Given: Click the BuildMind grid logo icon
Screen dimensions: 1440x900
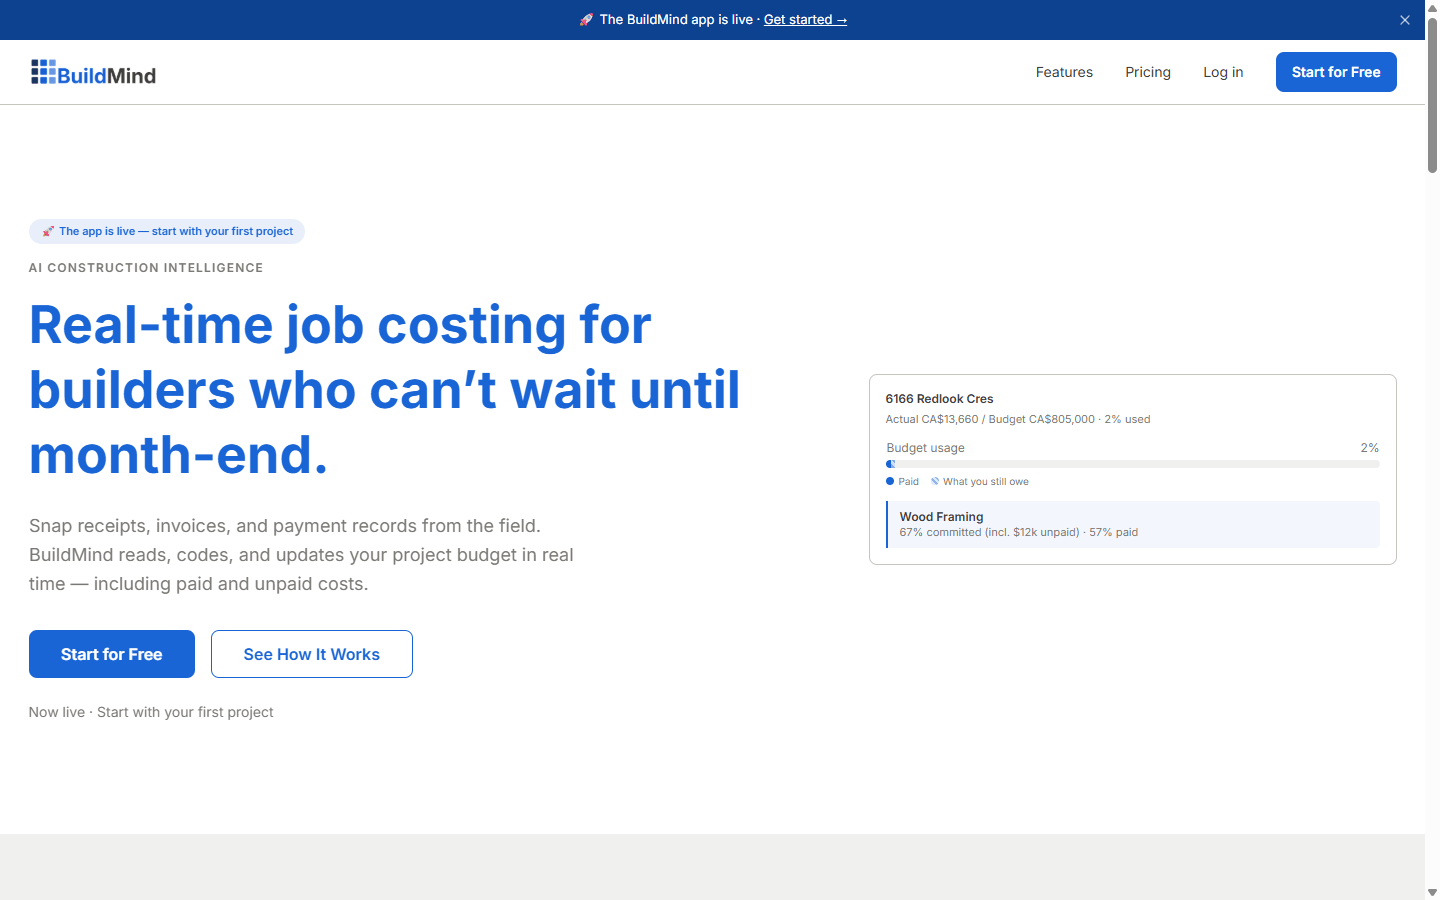Looking at the screenshot, I should [x=43, y=72].
